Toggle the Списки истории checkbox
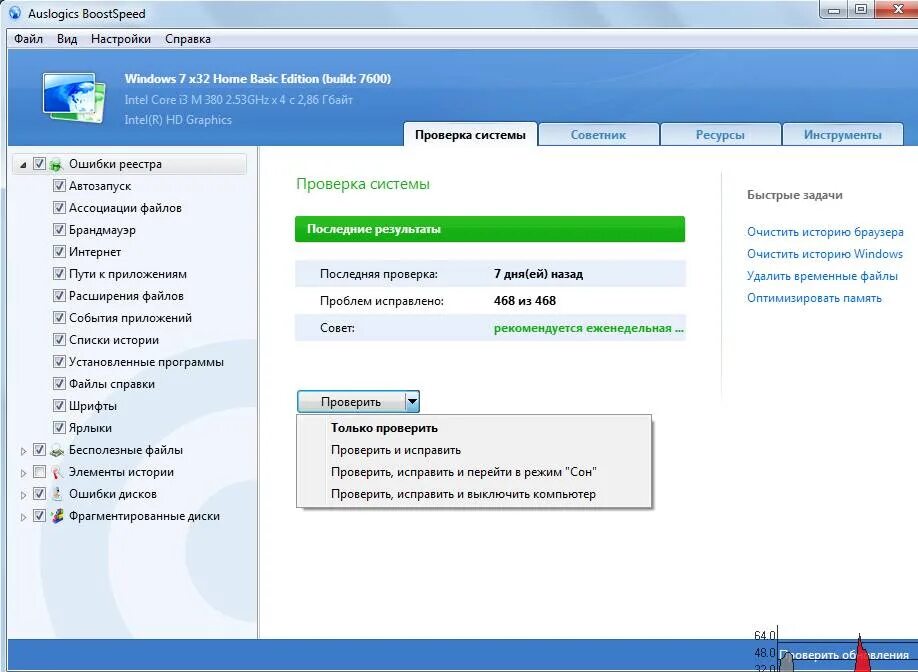The width and height of the screenshot is (918, 672). pos(59,340)
